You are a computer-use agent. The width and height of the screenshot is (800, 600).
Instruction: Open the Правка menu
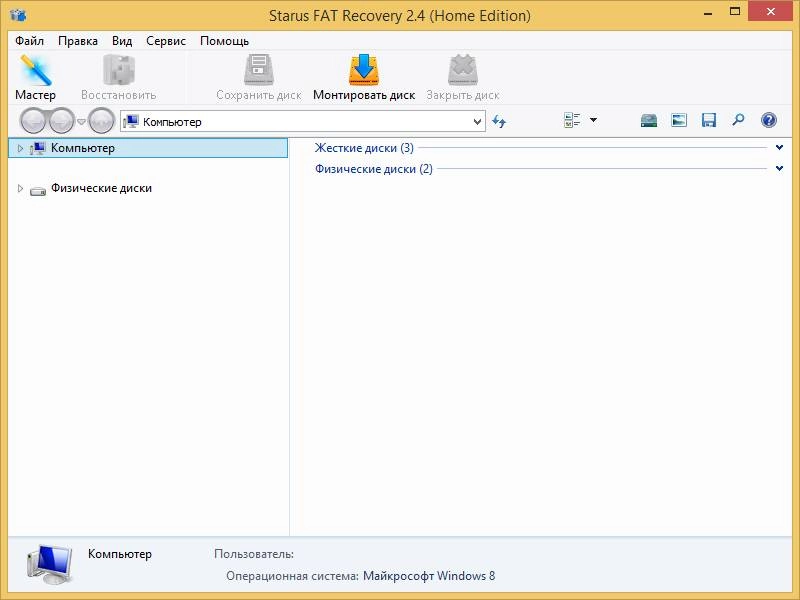click(78, 41)
